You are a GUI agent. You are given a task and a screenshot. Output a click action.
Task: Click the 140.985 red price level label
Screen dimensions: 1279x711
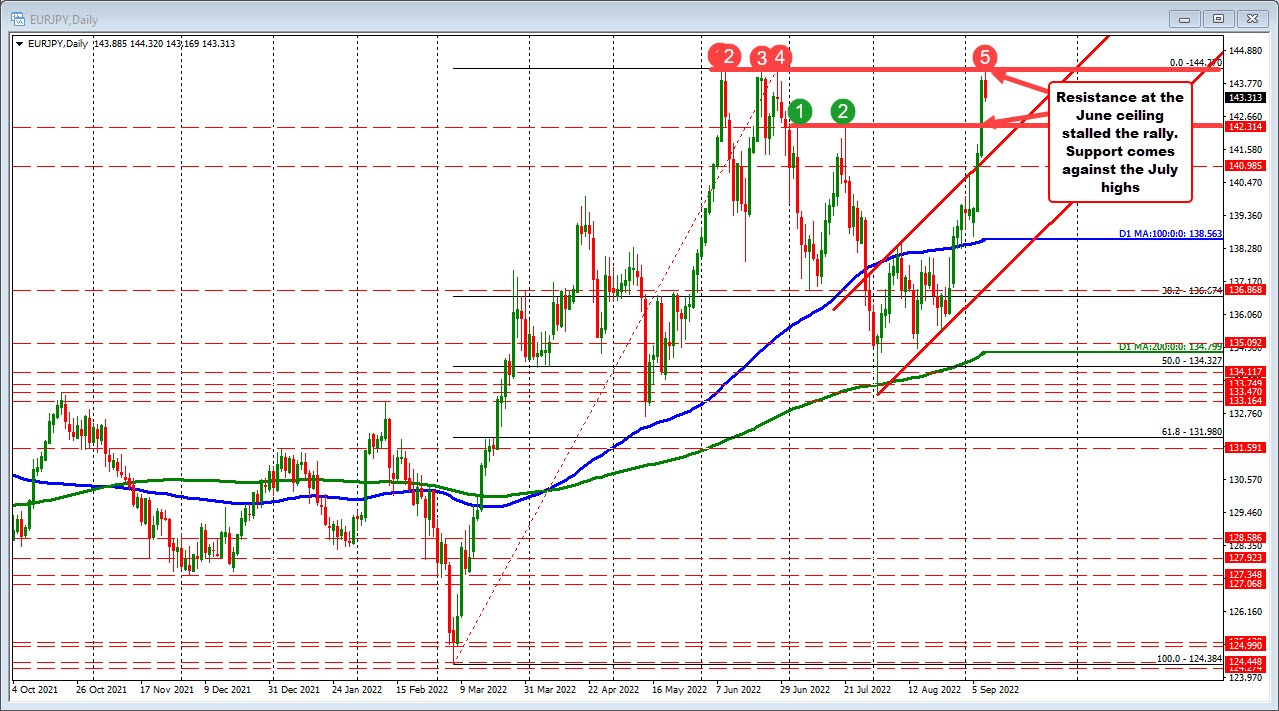click(x=1246, y=166)
